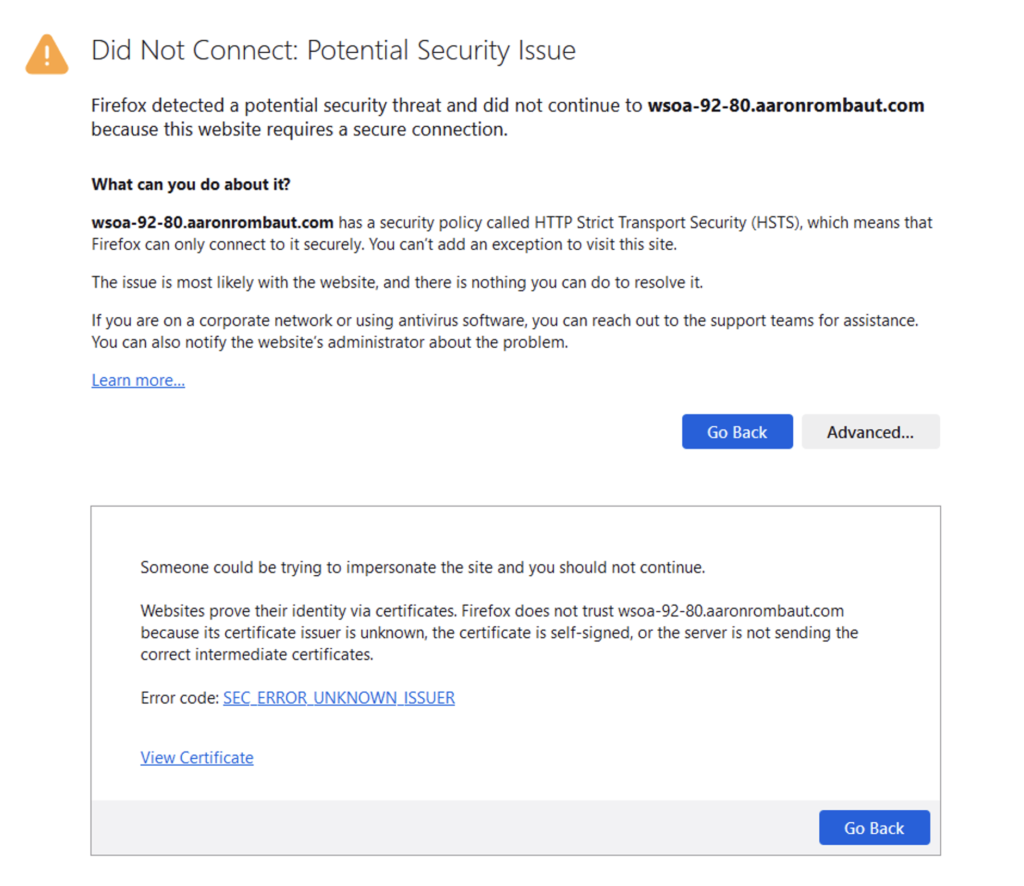Open the View Certificate link
The width and height of the screenshot is (1024, 886).
click(197, 758)
